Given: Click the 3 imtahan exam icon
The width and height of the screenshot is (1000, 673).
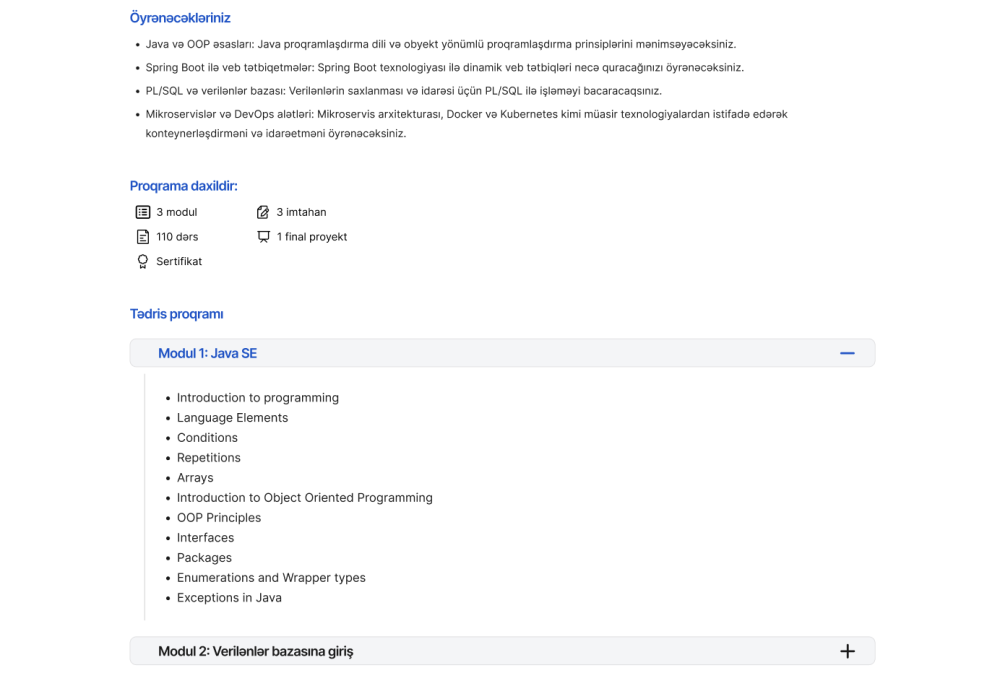Looking at the screenshot, I should click(263, 212).
